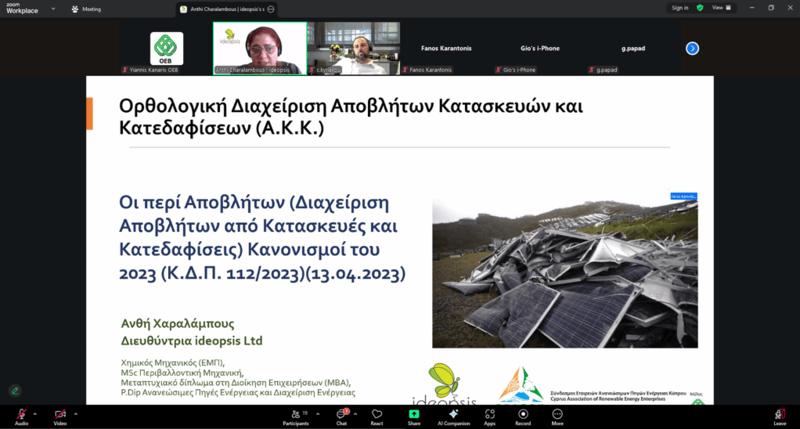The image size is (800, 429).
Task: Launch the AI Companion
Action: click(x=453, y=414)
